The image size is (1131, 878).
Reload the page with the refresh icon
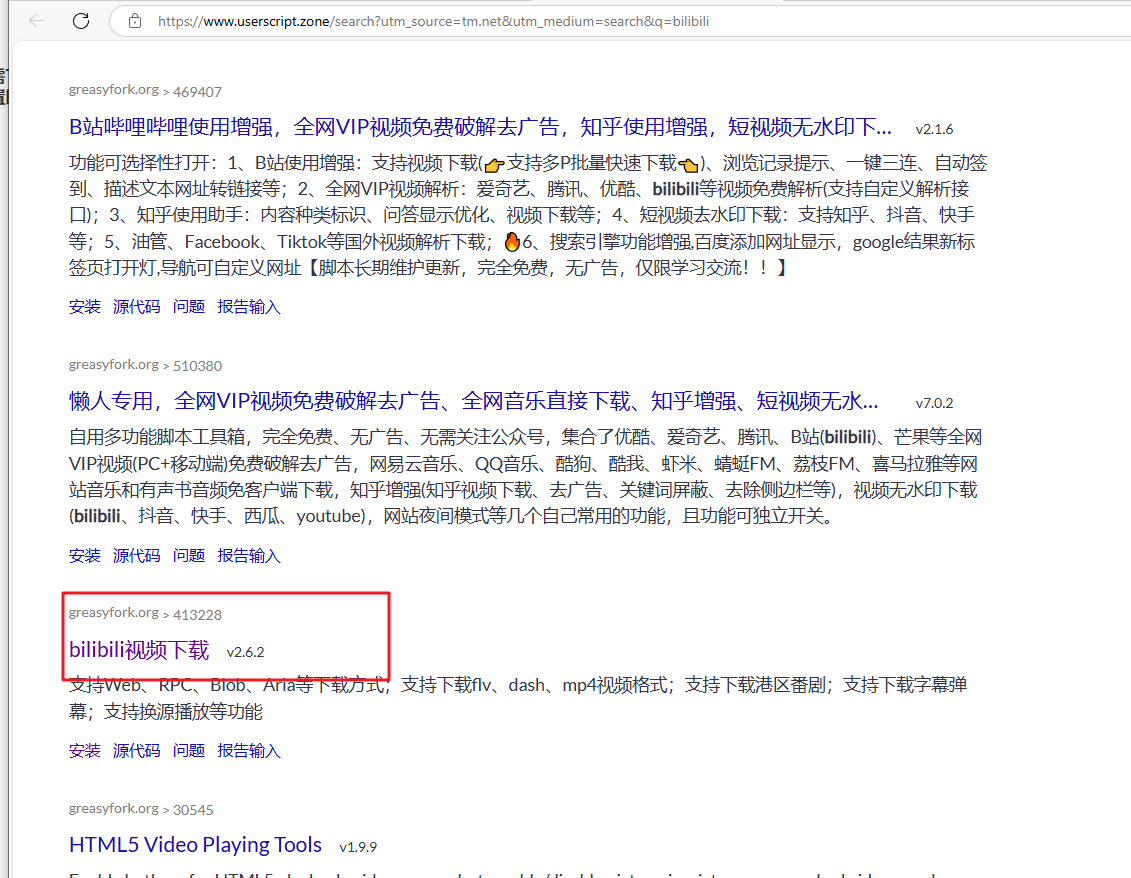tap(81, 21)
